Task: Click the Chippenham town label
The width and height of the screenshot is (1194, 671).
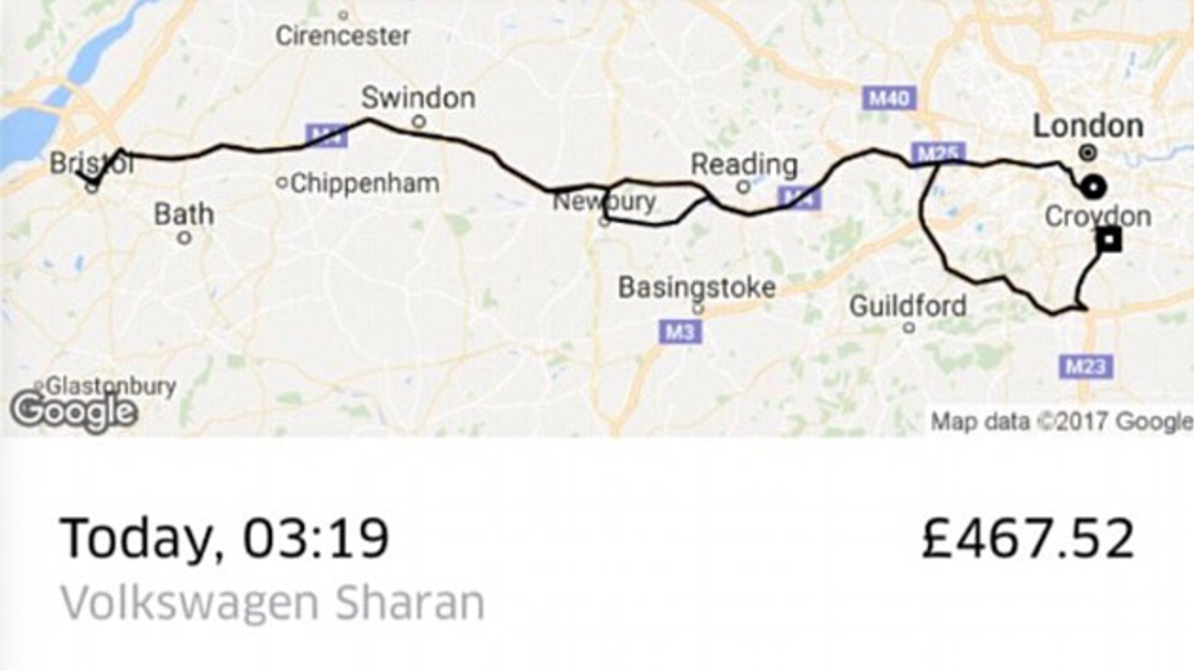Action: (x=365, y=184)
